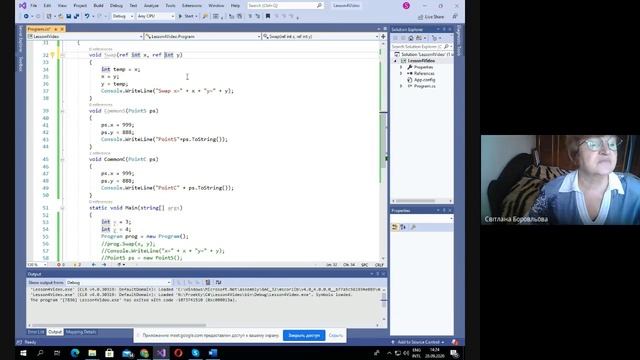This screenshot has width=640, height=360.
Task: Switch to the Output tab
Action: [x=55, y=332]
